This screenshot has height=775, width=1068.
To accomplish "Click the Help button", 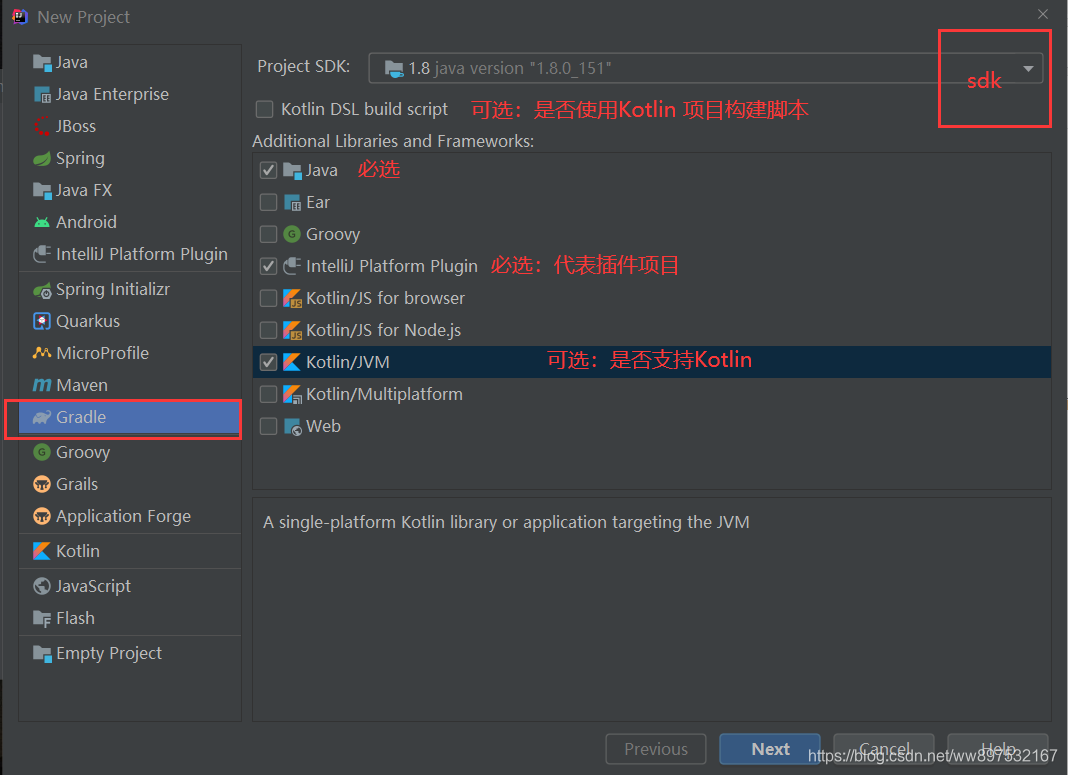I will [997, 749].
